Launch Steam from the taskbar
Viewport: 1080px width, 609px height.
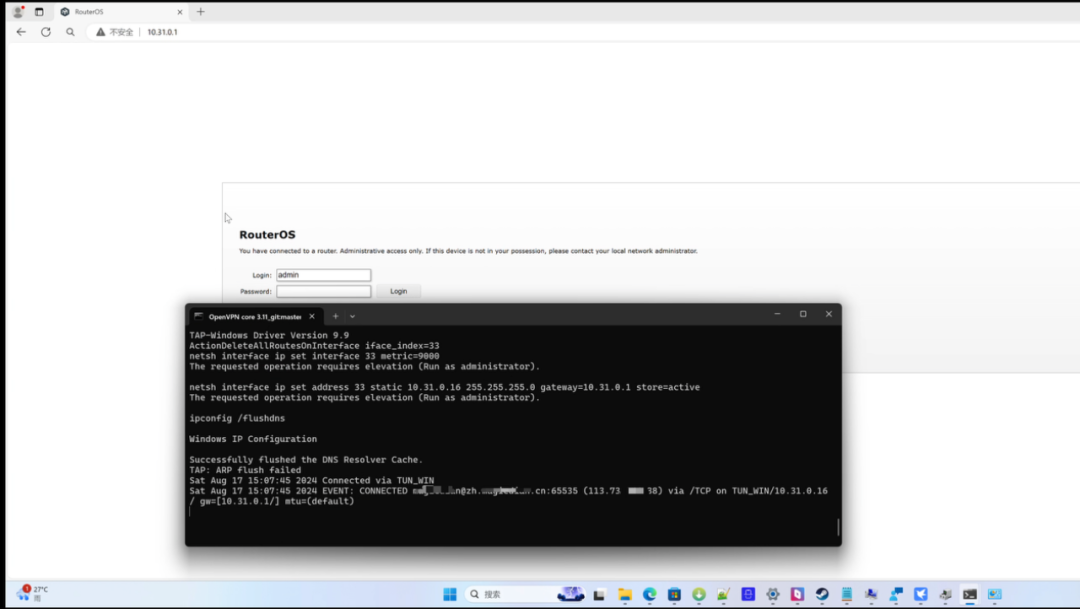tap(820, 593)
